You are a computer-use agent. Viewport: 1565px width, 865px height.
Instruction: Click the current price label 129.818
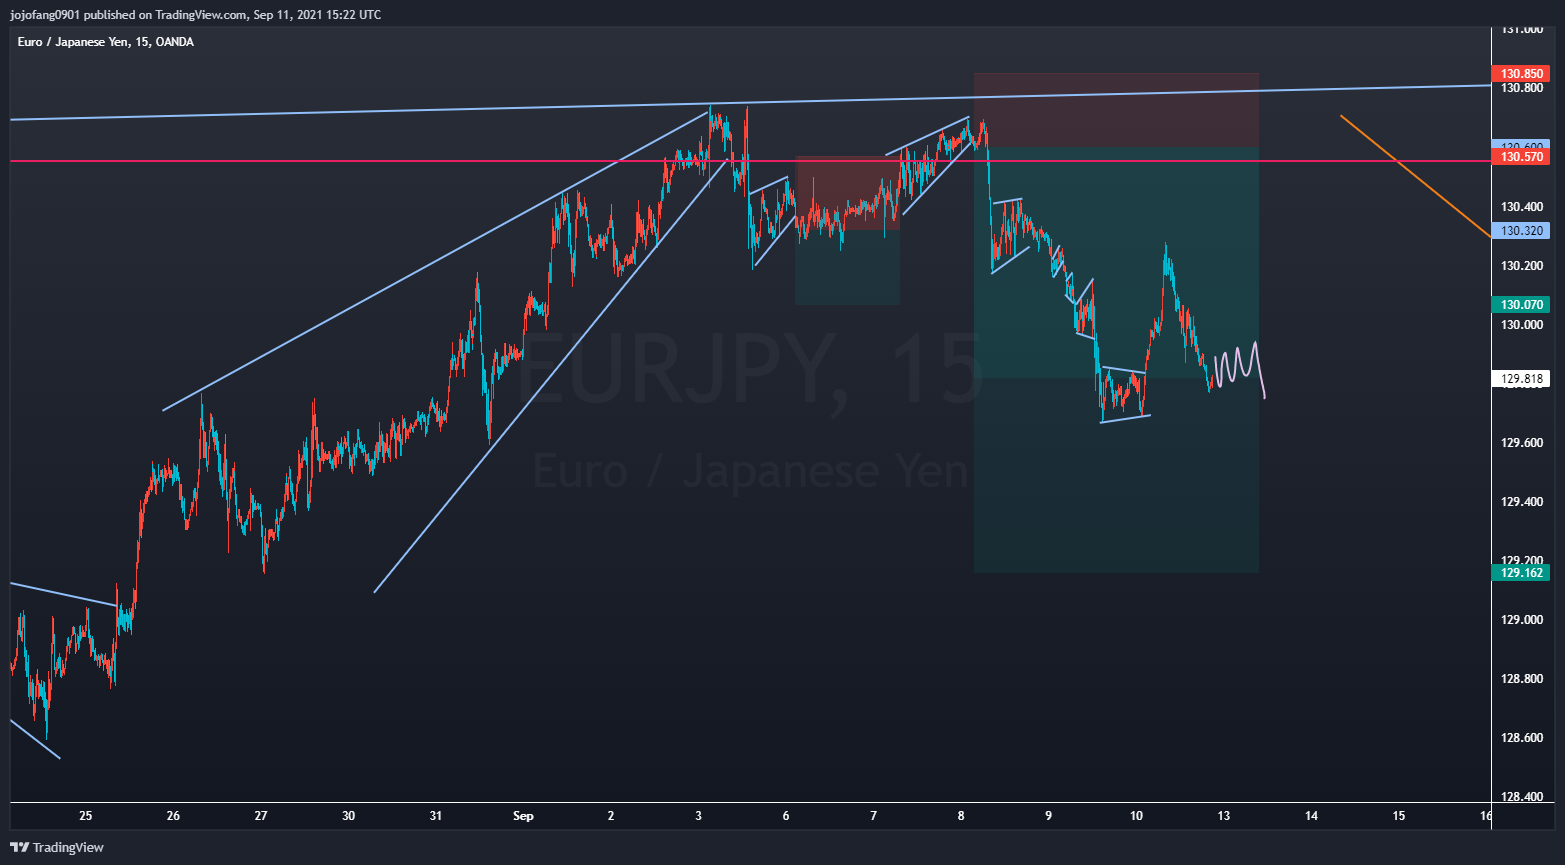pos(1520,379)
